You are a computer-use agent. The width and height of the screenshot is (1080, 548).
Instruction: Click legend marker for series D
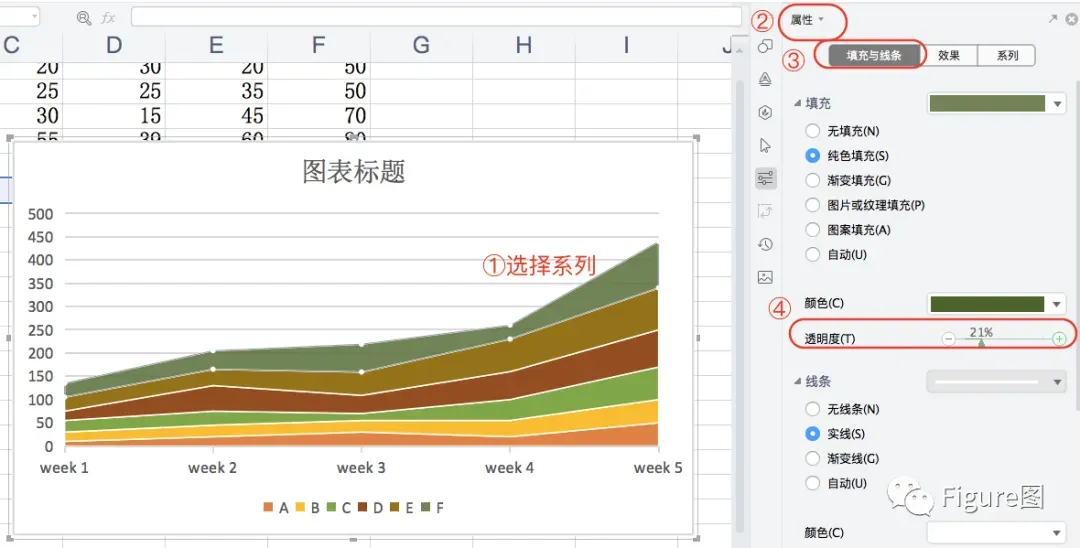pos(363,507)
